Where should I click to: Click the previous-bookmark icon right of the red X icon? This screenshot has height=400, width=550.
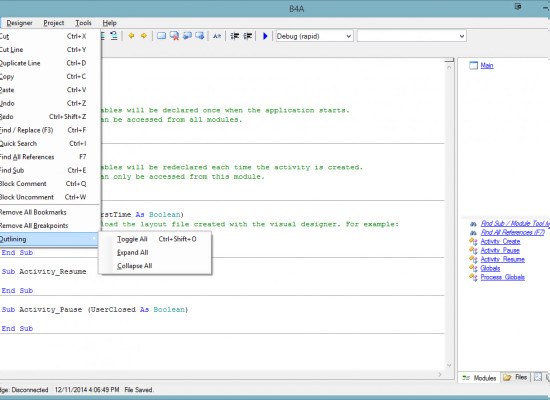(x=187, y=36)
